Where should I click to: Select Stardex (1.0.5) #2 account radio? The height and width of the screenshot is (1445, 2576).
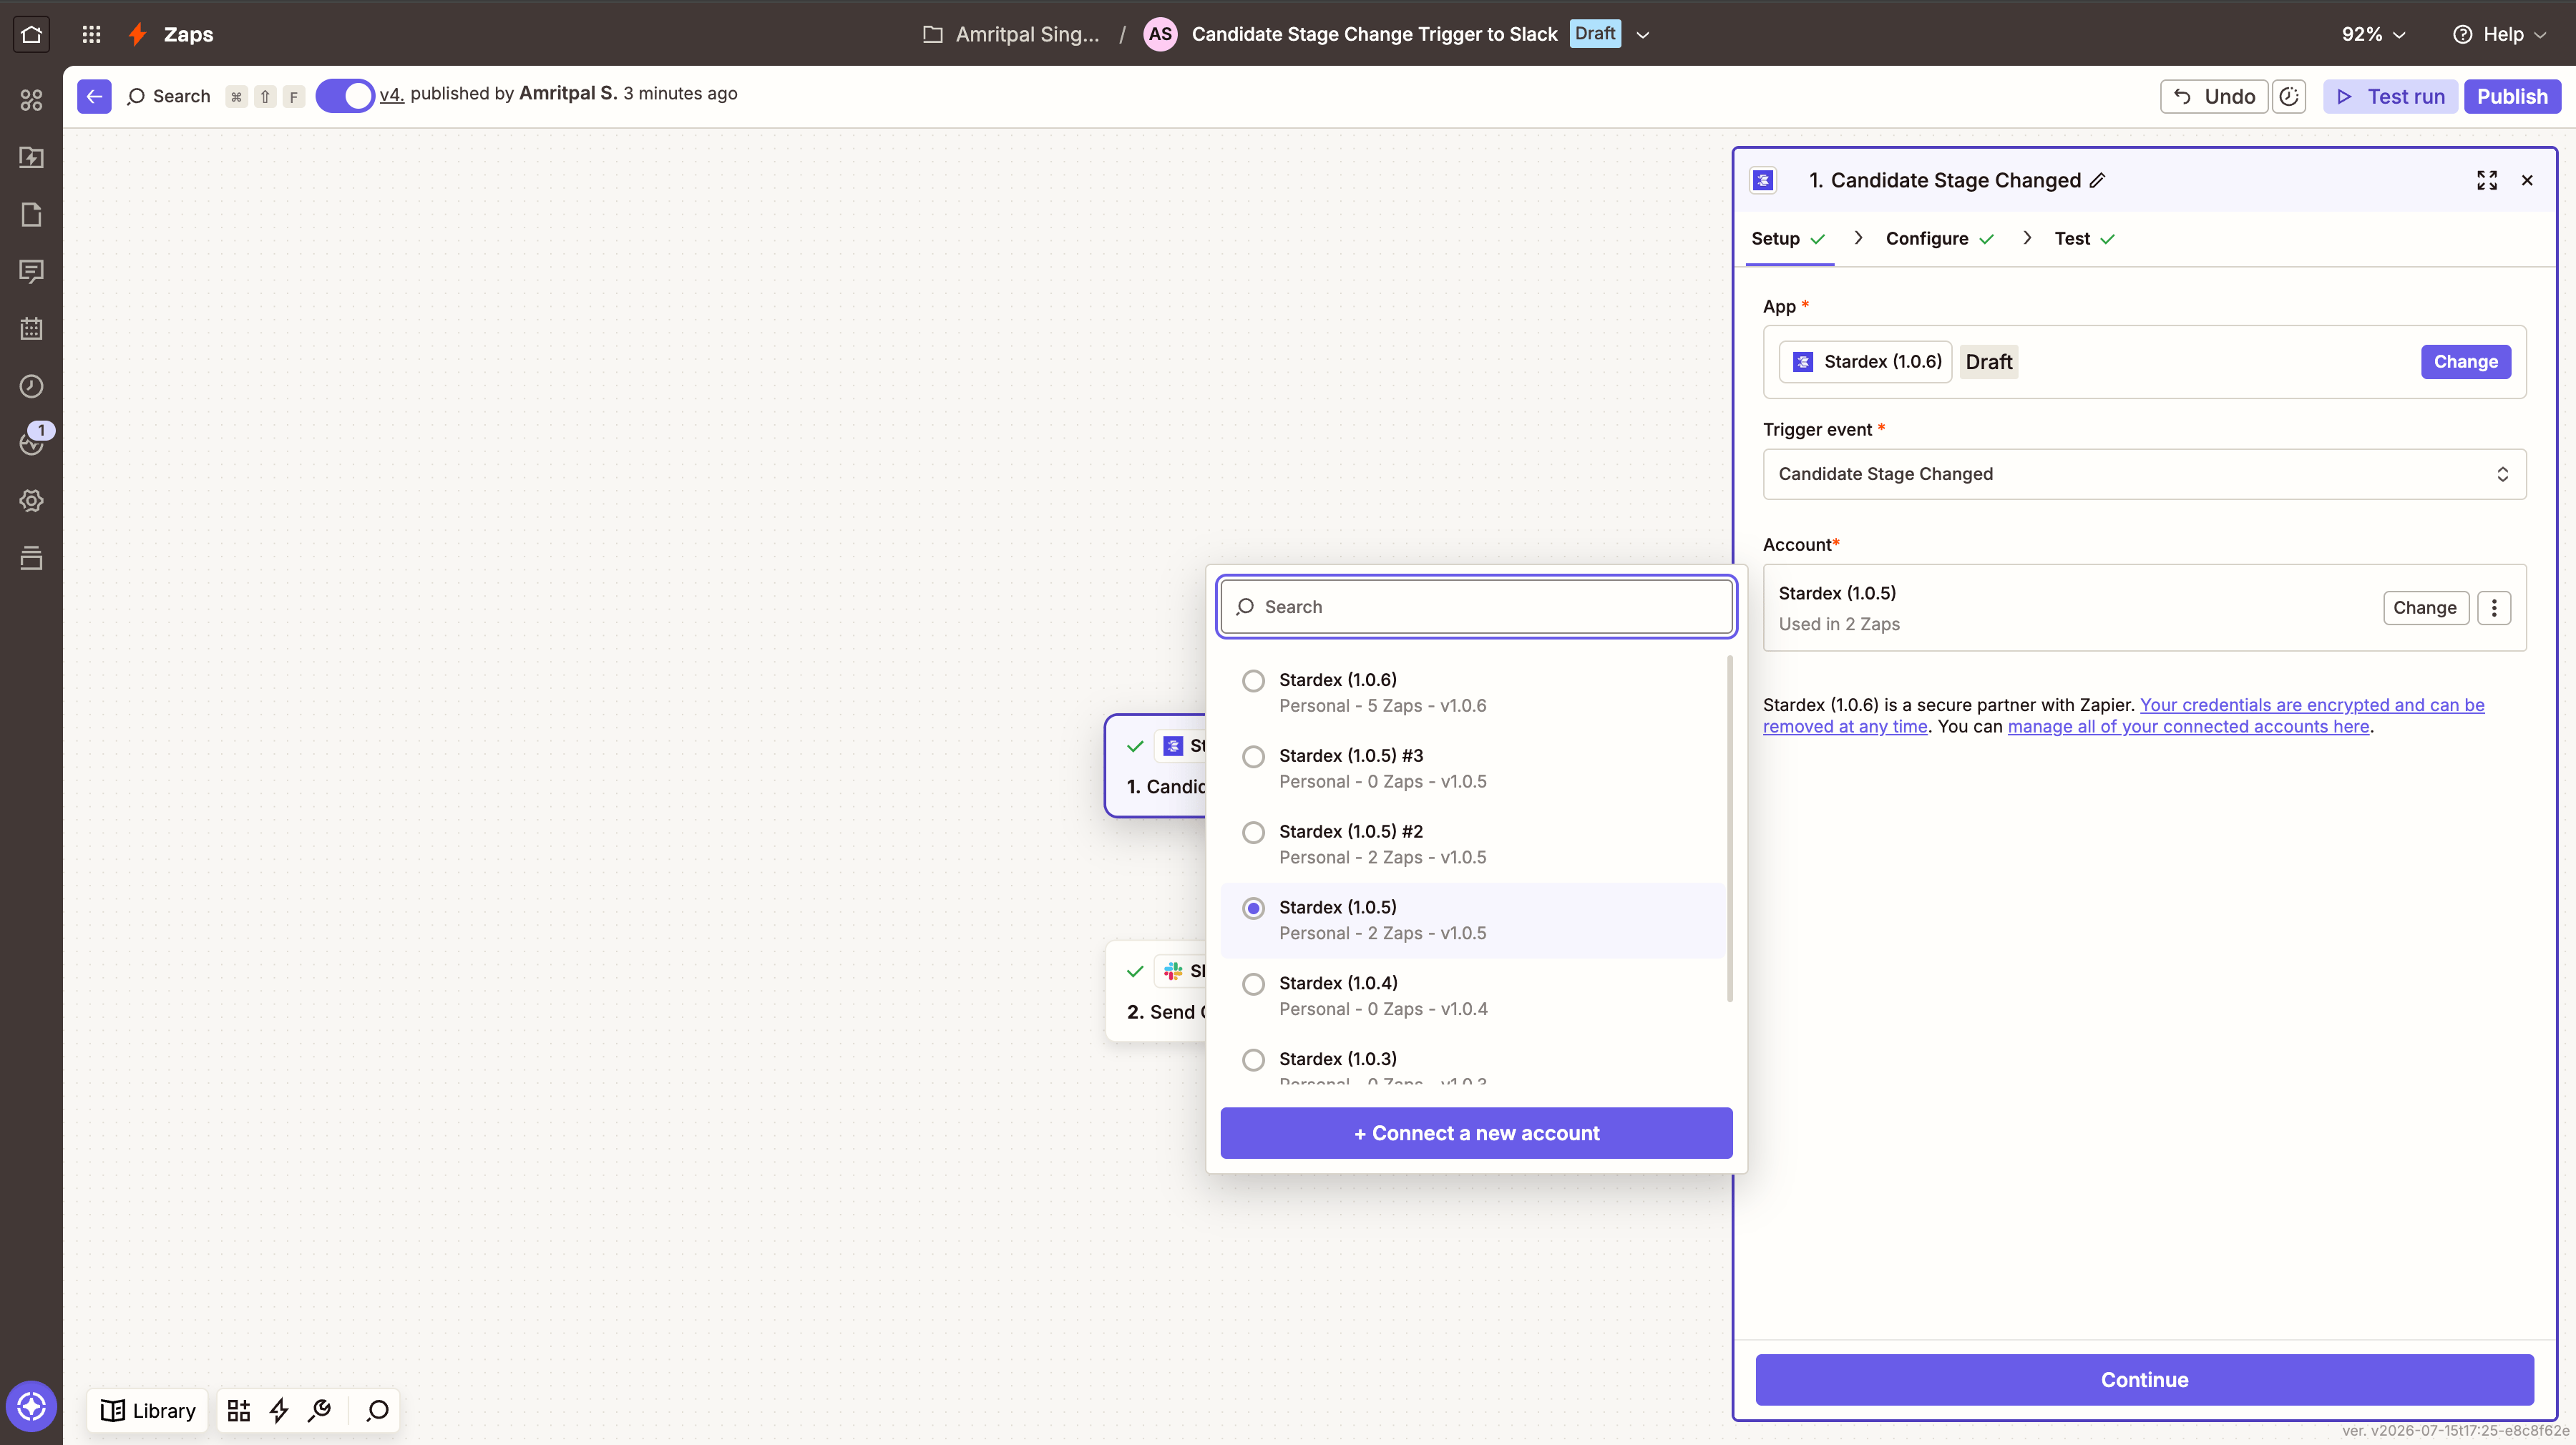[1253, 833]
